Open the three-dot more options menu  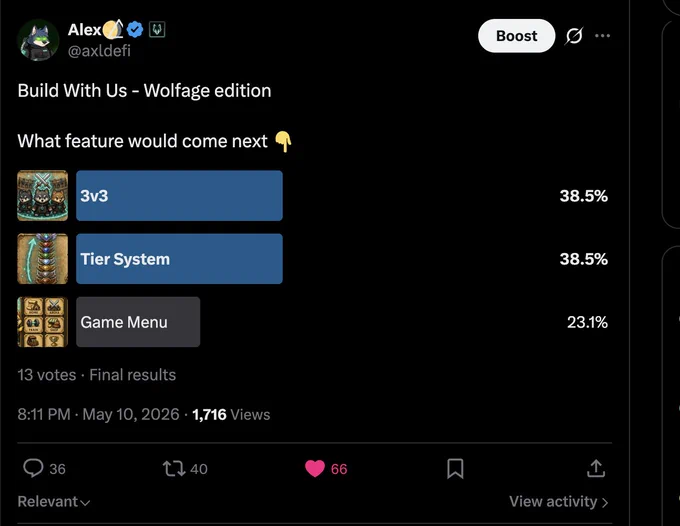click(x=602, y=36)
